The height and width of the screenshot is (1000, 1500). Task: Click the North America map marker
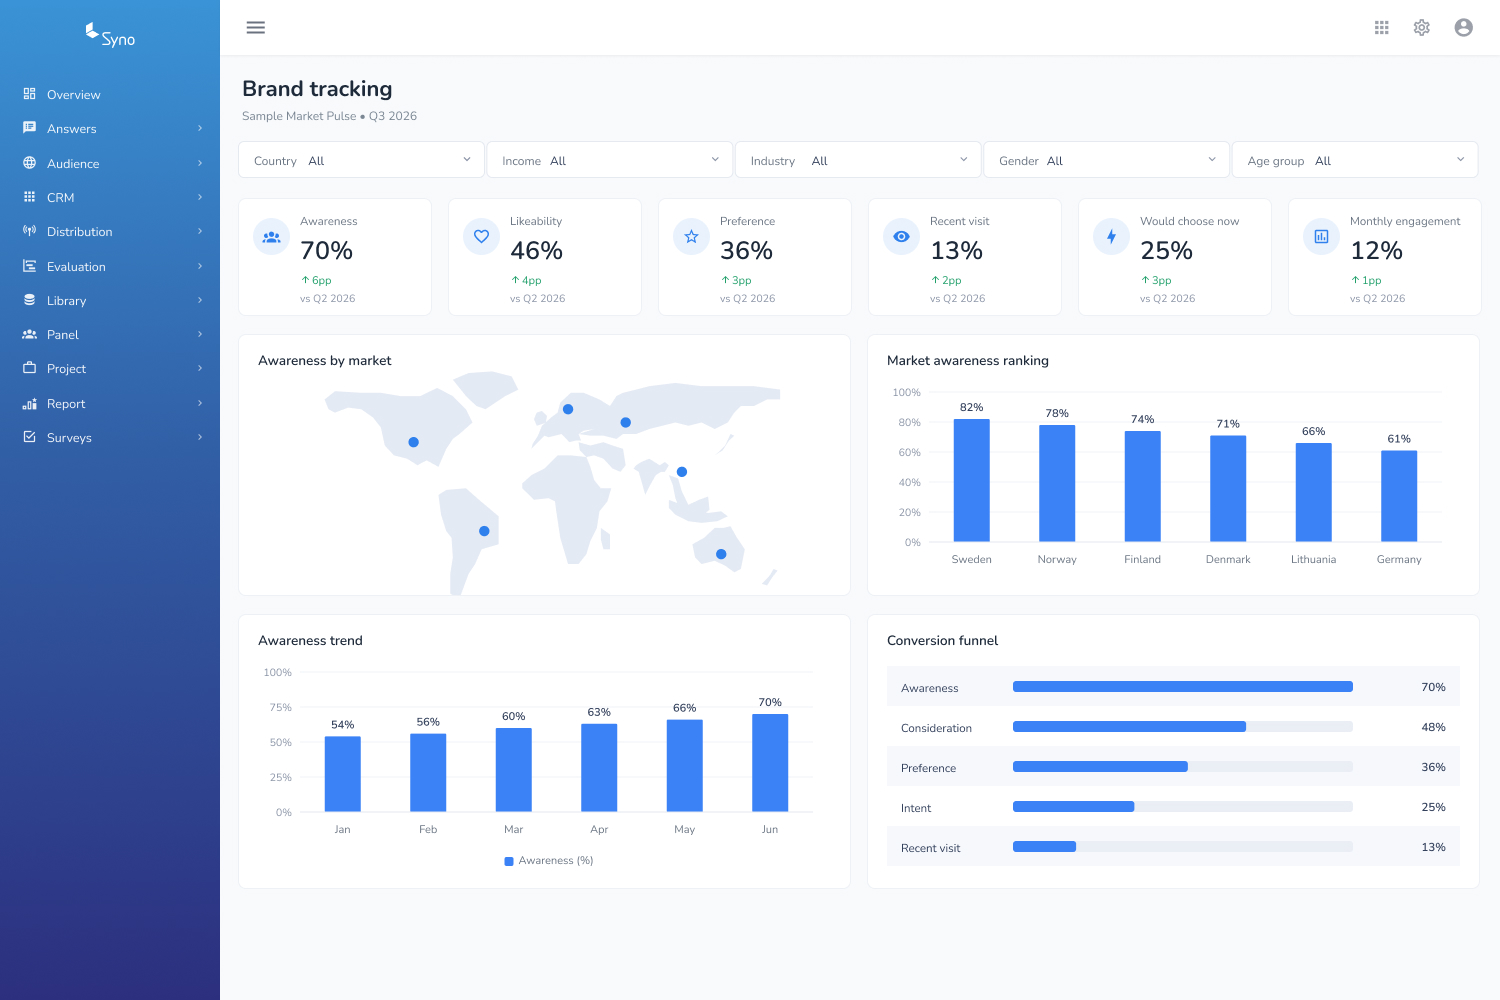point(414,442)
